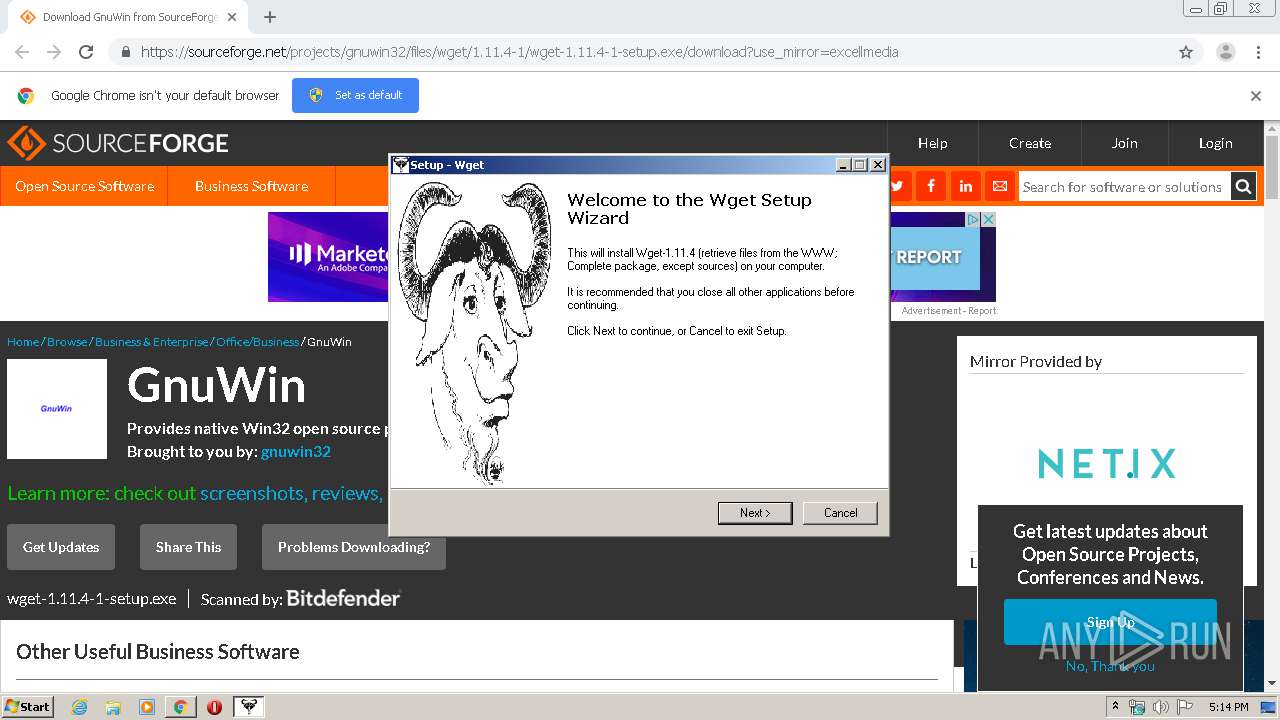Open the network tray icon
Viewport: 1280px width, 720px height.
[1138, 707]
